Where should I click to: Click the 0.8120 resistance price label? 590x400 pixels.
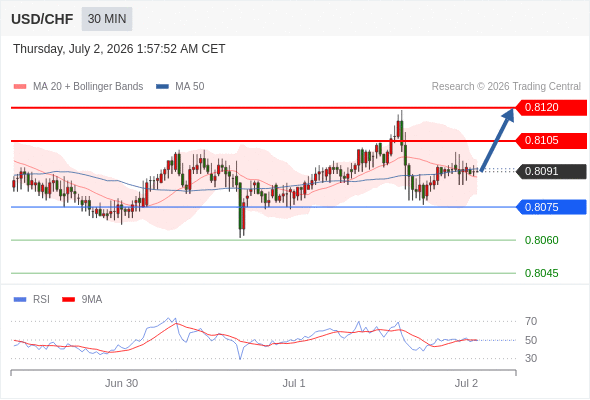tap(550, 108)
